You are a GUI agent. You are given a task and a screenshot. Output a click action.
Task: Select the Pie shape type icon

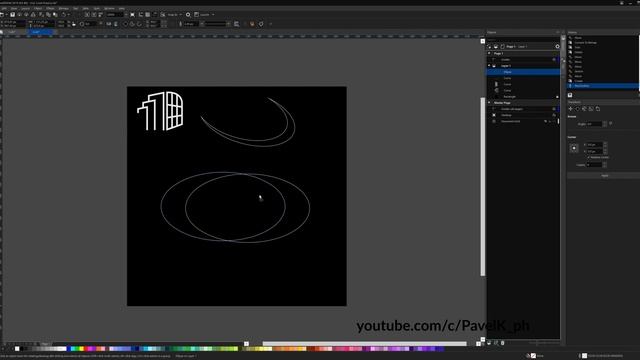pos(132,24)
